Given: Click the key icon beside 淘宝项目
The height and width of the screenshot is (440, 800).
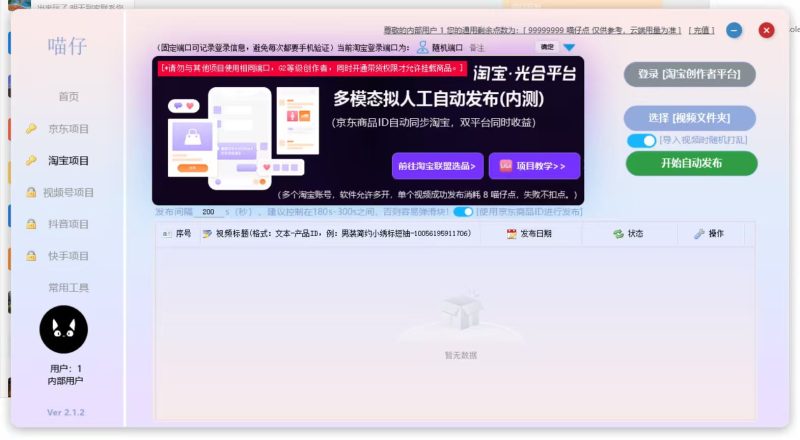Looking at the screenshot, I should click(31, 161).
